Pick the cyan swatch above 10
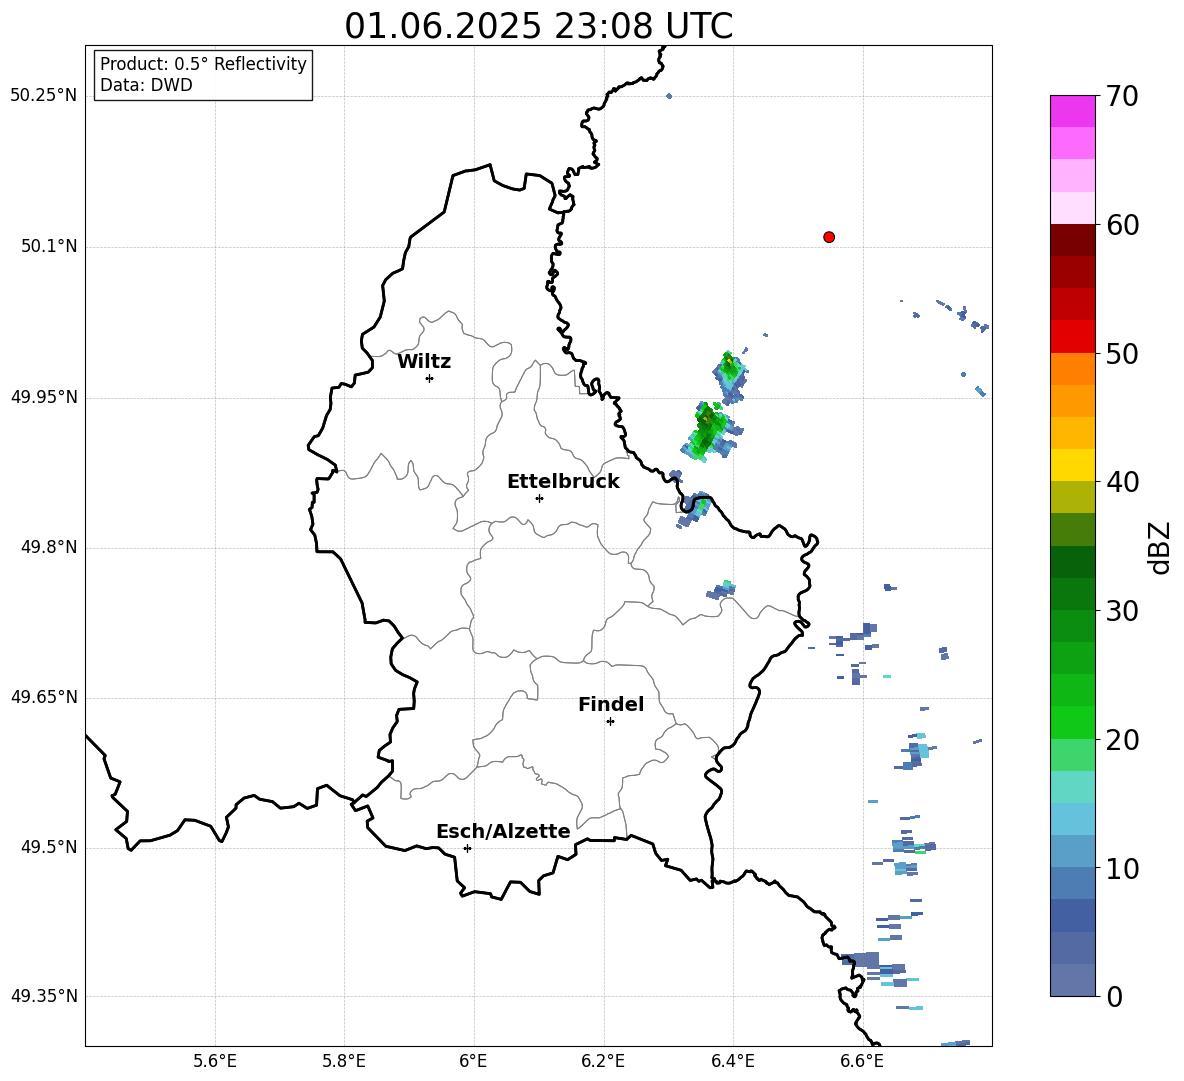Image resolution: width=1184 pixels, height=1081 pixels. tap(1073, 819)
